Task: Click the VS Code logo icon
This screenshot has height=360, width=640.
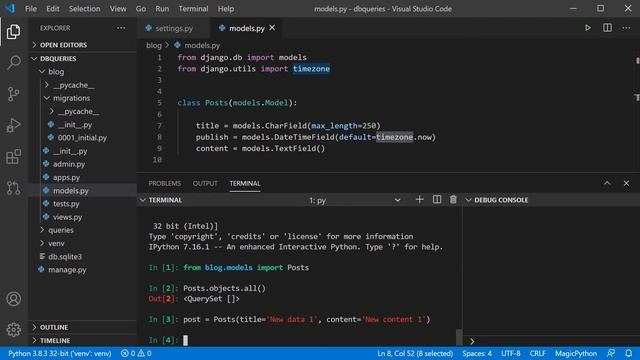Action: coord(10,8)
